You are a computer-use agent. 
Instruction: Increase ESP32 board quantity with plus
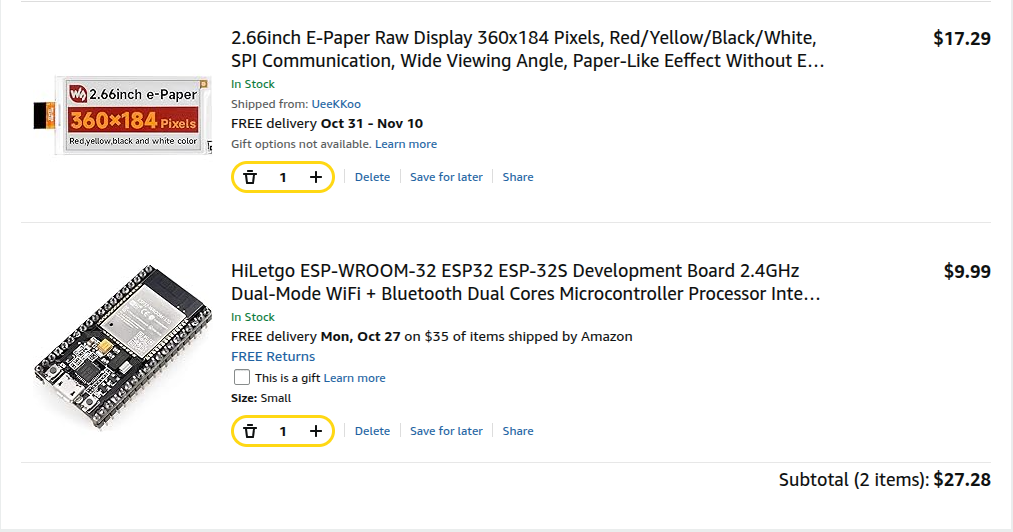[x=316, y=431]
